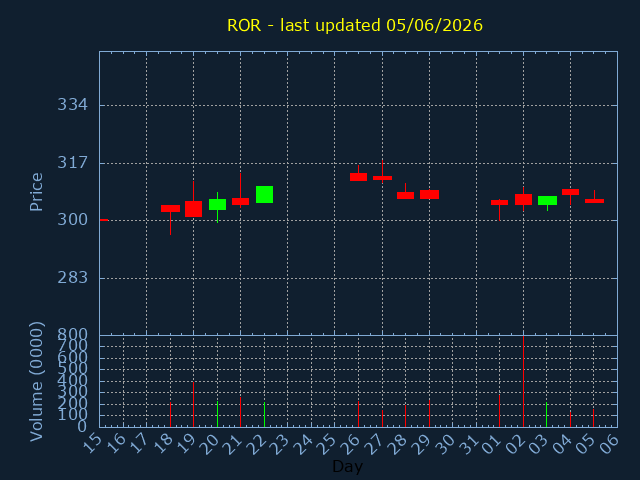640x480 pixels.
Task: Select the day label 18 on x-axis
Action: coord(163,444)
